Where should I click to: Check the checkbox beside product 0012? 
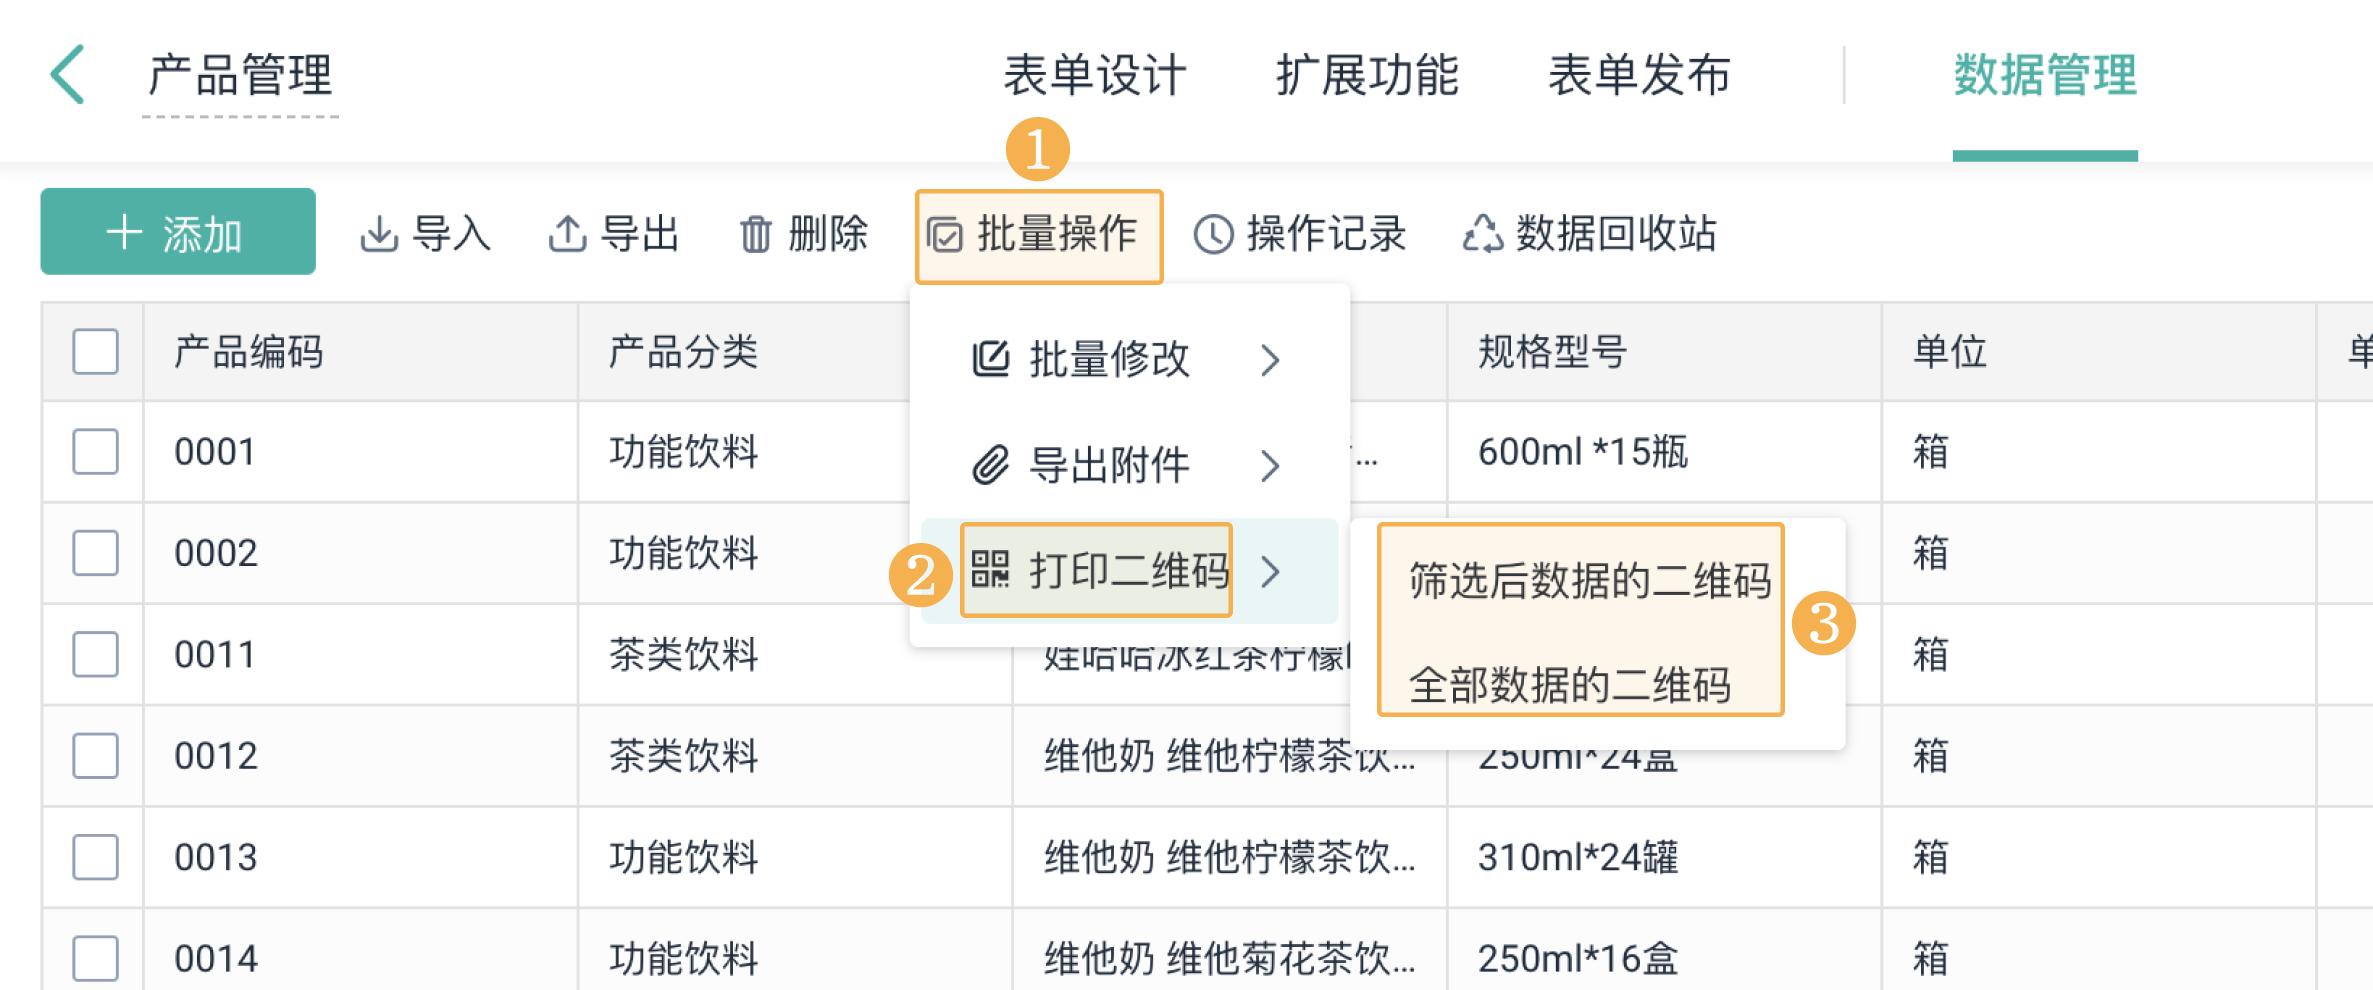click(94, 756)
